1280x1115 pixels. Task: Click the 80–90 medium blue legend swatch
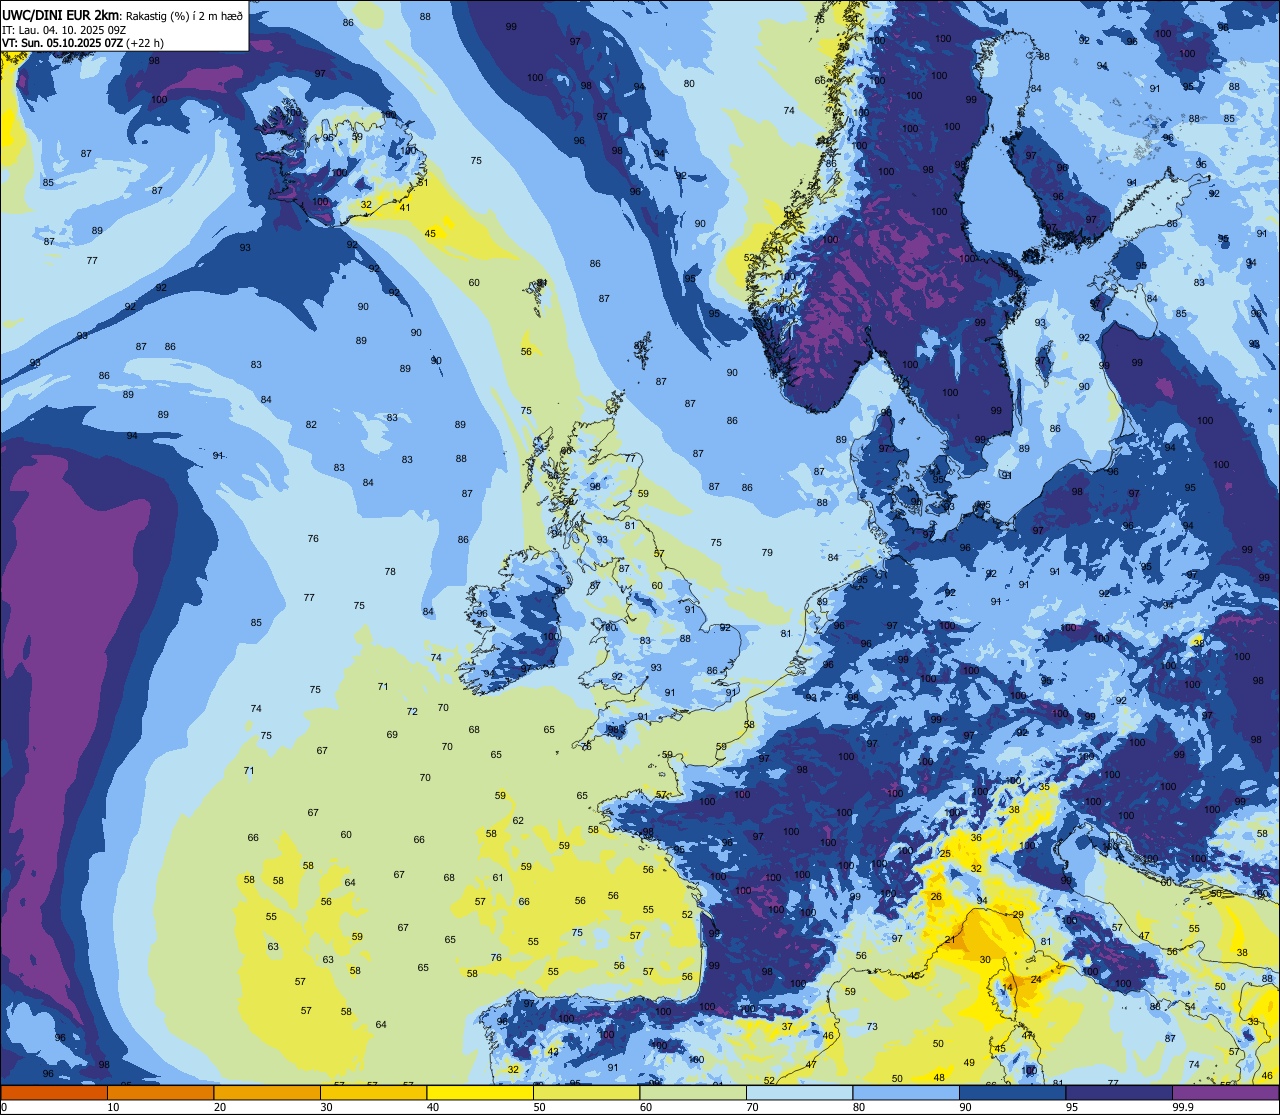(906, 1092)
